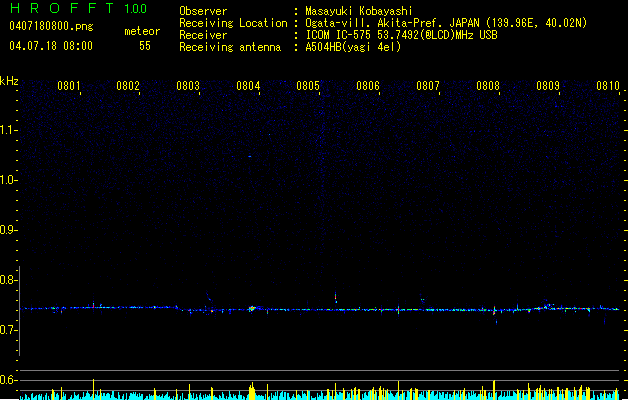This screenshot has width=629, height=400.
Task: Click the 0807 time marker
Action: pos(428,85)
